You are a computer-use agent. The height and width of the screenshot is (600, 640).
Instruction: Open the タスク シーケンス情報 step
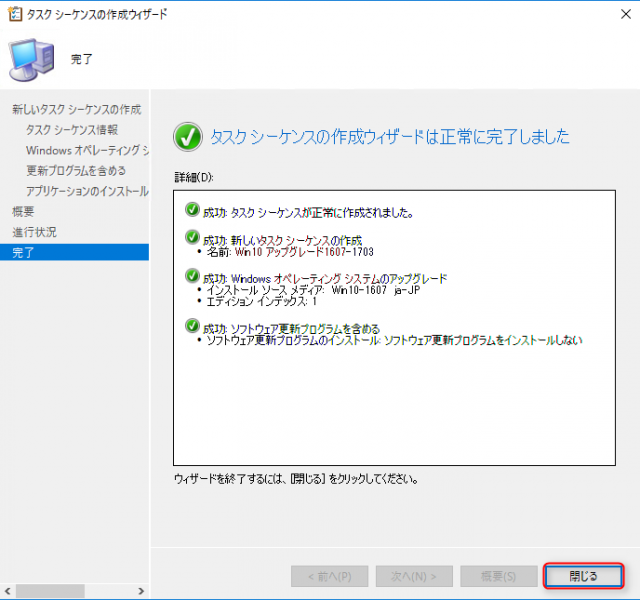tap(72, 130)
